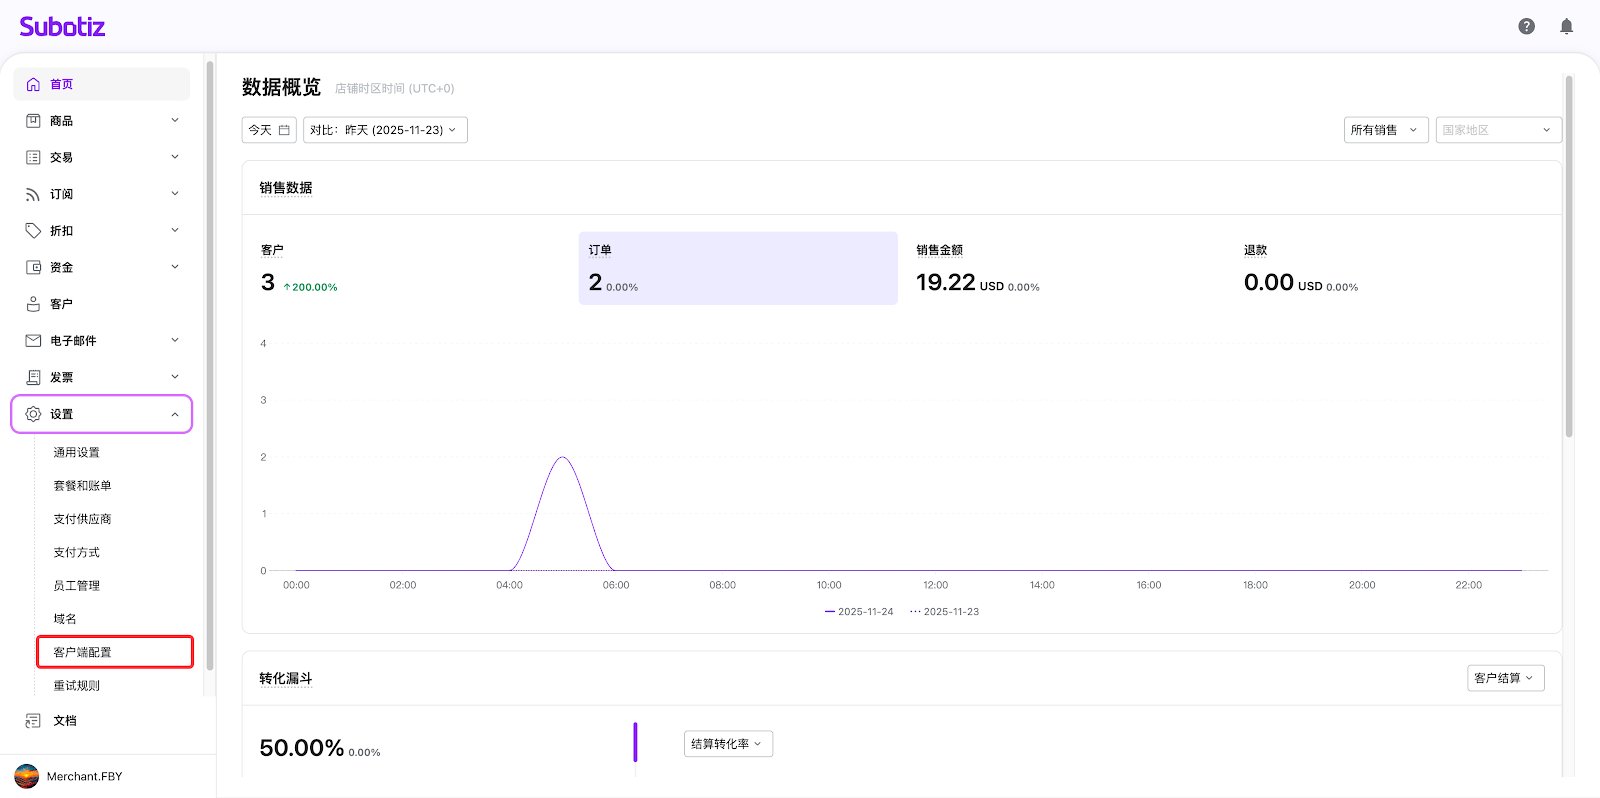The height and width of the screenshot is (798, 1600).
Task: Collapse the 设置 settings section chevron
Action: point(175,414)
